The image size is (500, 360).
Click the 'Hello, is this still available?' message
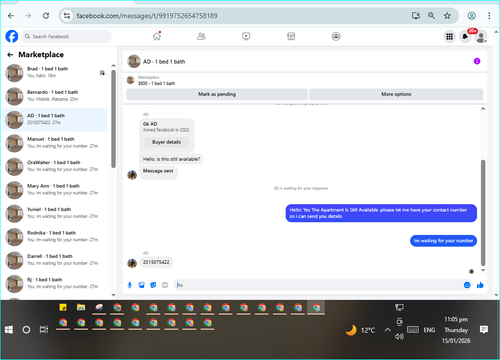pyautogui.click(x=171, y=159)
